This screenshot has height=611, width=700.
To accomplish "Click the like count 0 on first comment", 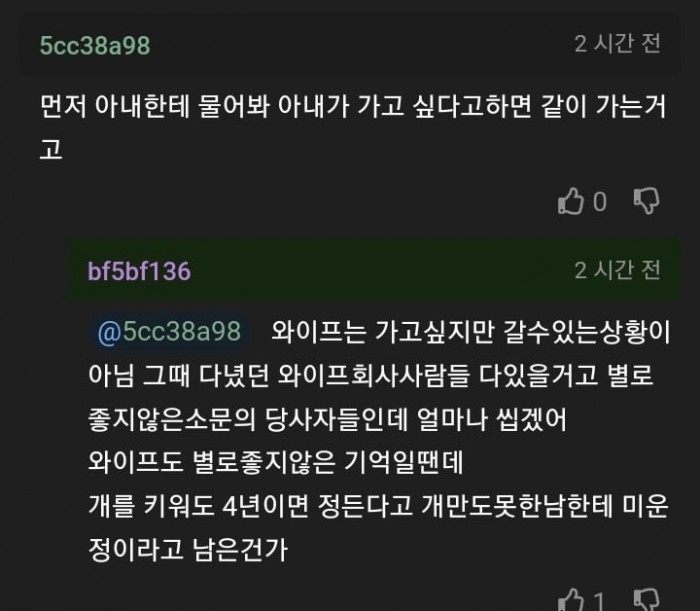I will [600, 202].
